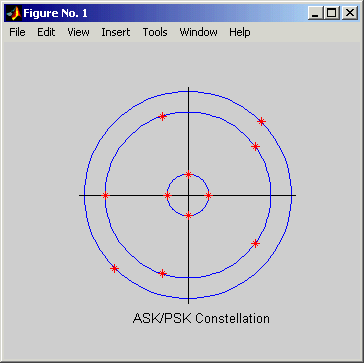Minimize the Figure No. 1 window
Image resolution: width=364 pixels, height=363 pixels.
point(315,13)
